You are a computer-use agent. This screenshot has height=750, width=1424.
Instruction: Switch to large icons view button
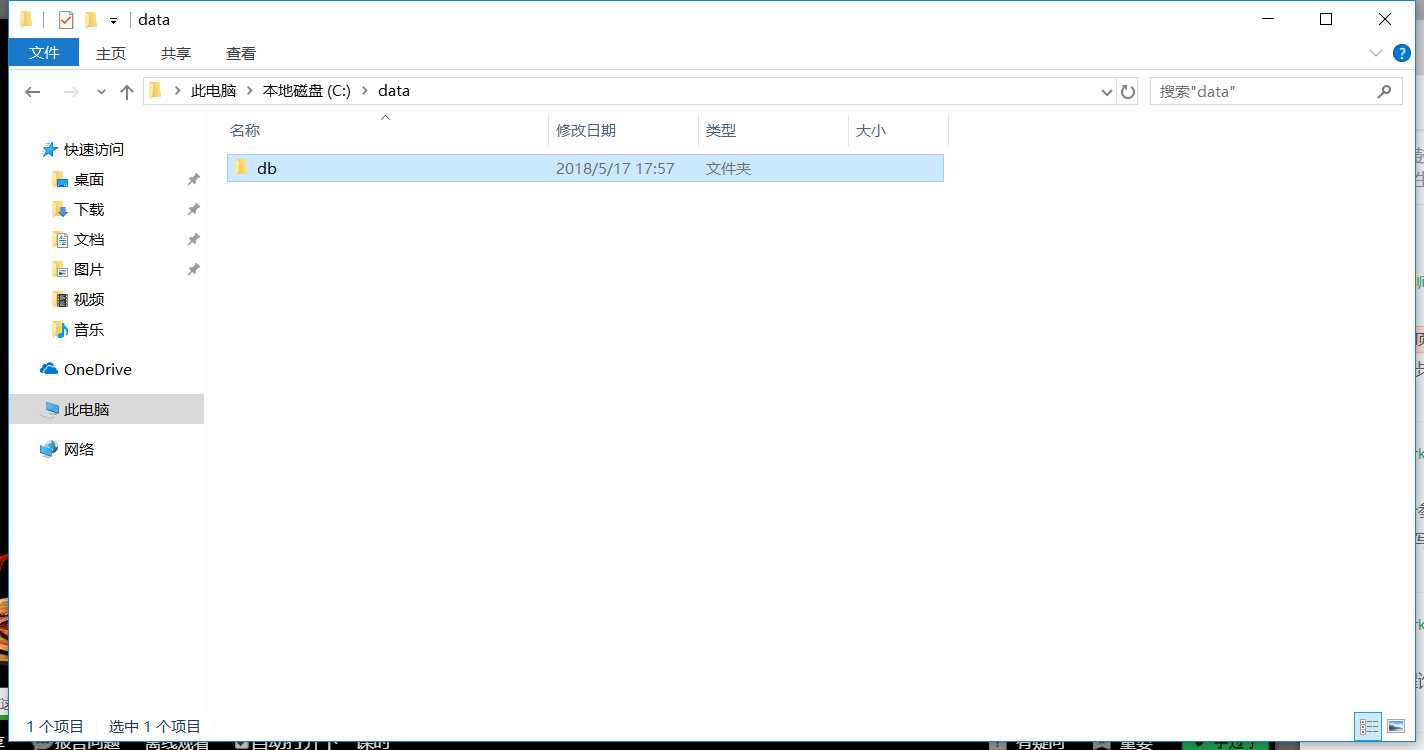(x=1396, y=727)
